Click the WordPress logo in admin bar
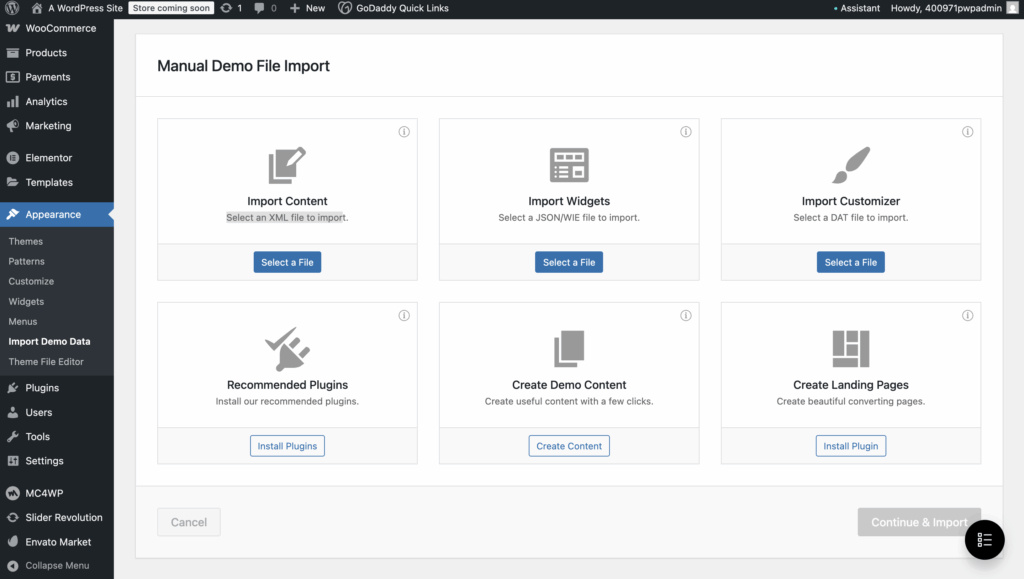Screen dimensions: 1024x579 (12, 8)
